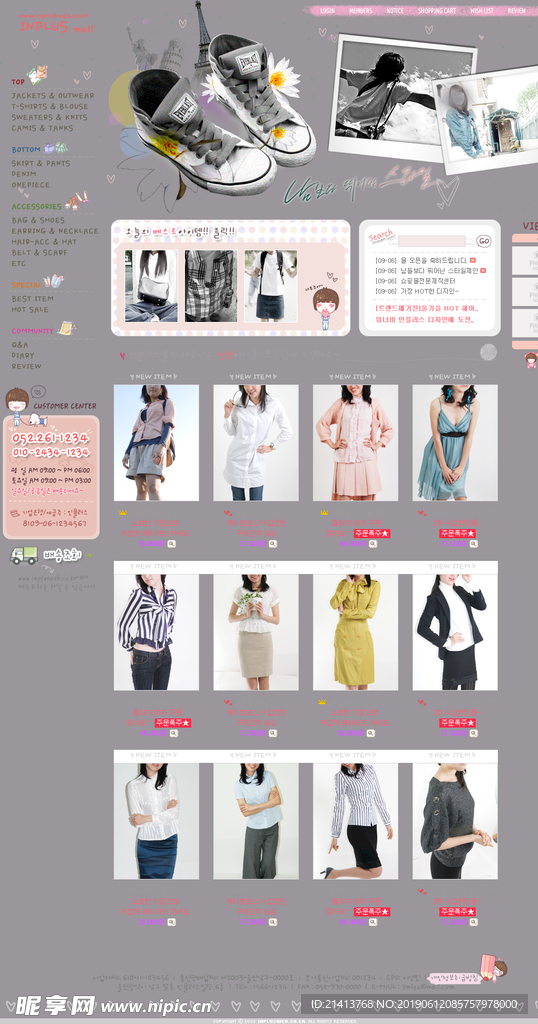This screenshot has width=538, height=1024.
Task: Click magnifier icon under blue dress item
Action: coord(473,544)
